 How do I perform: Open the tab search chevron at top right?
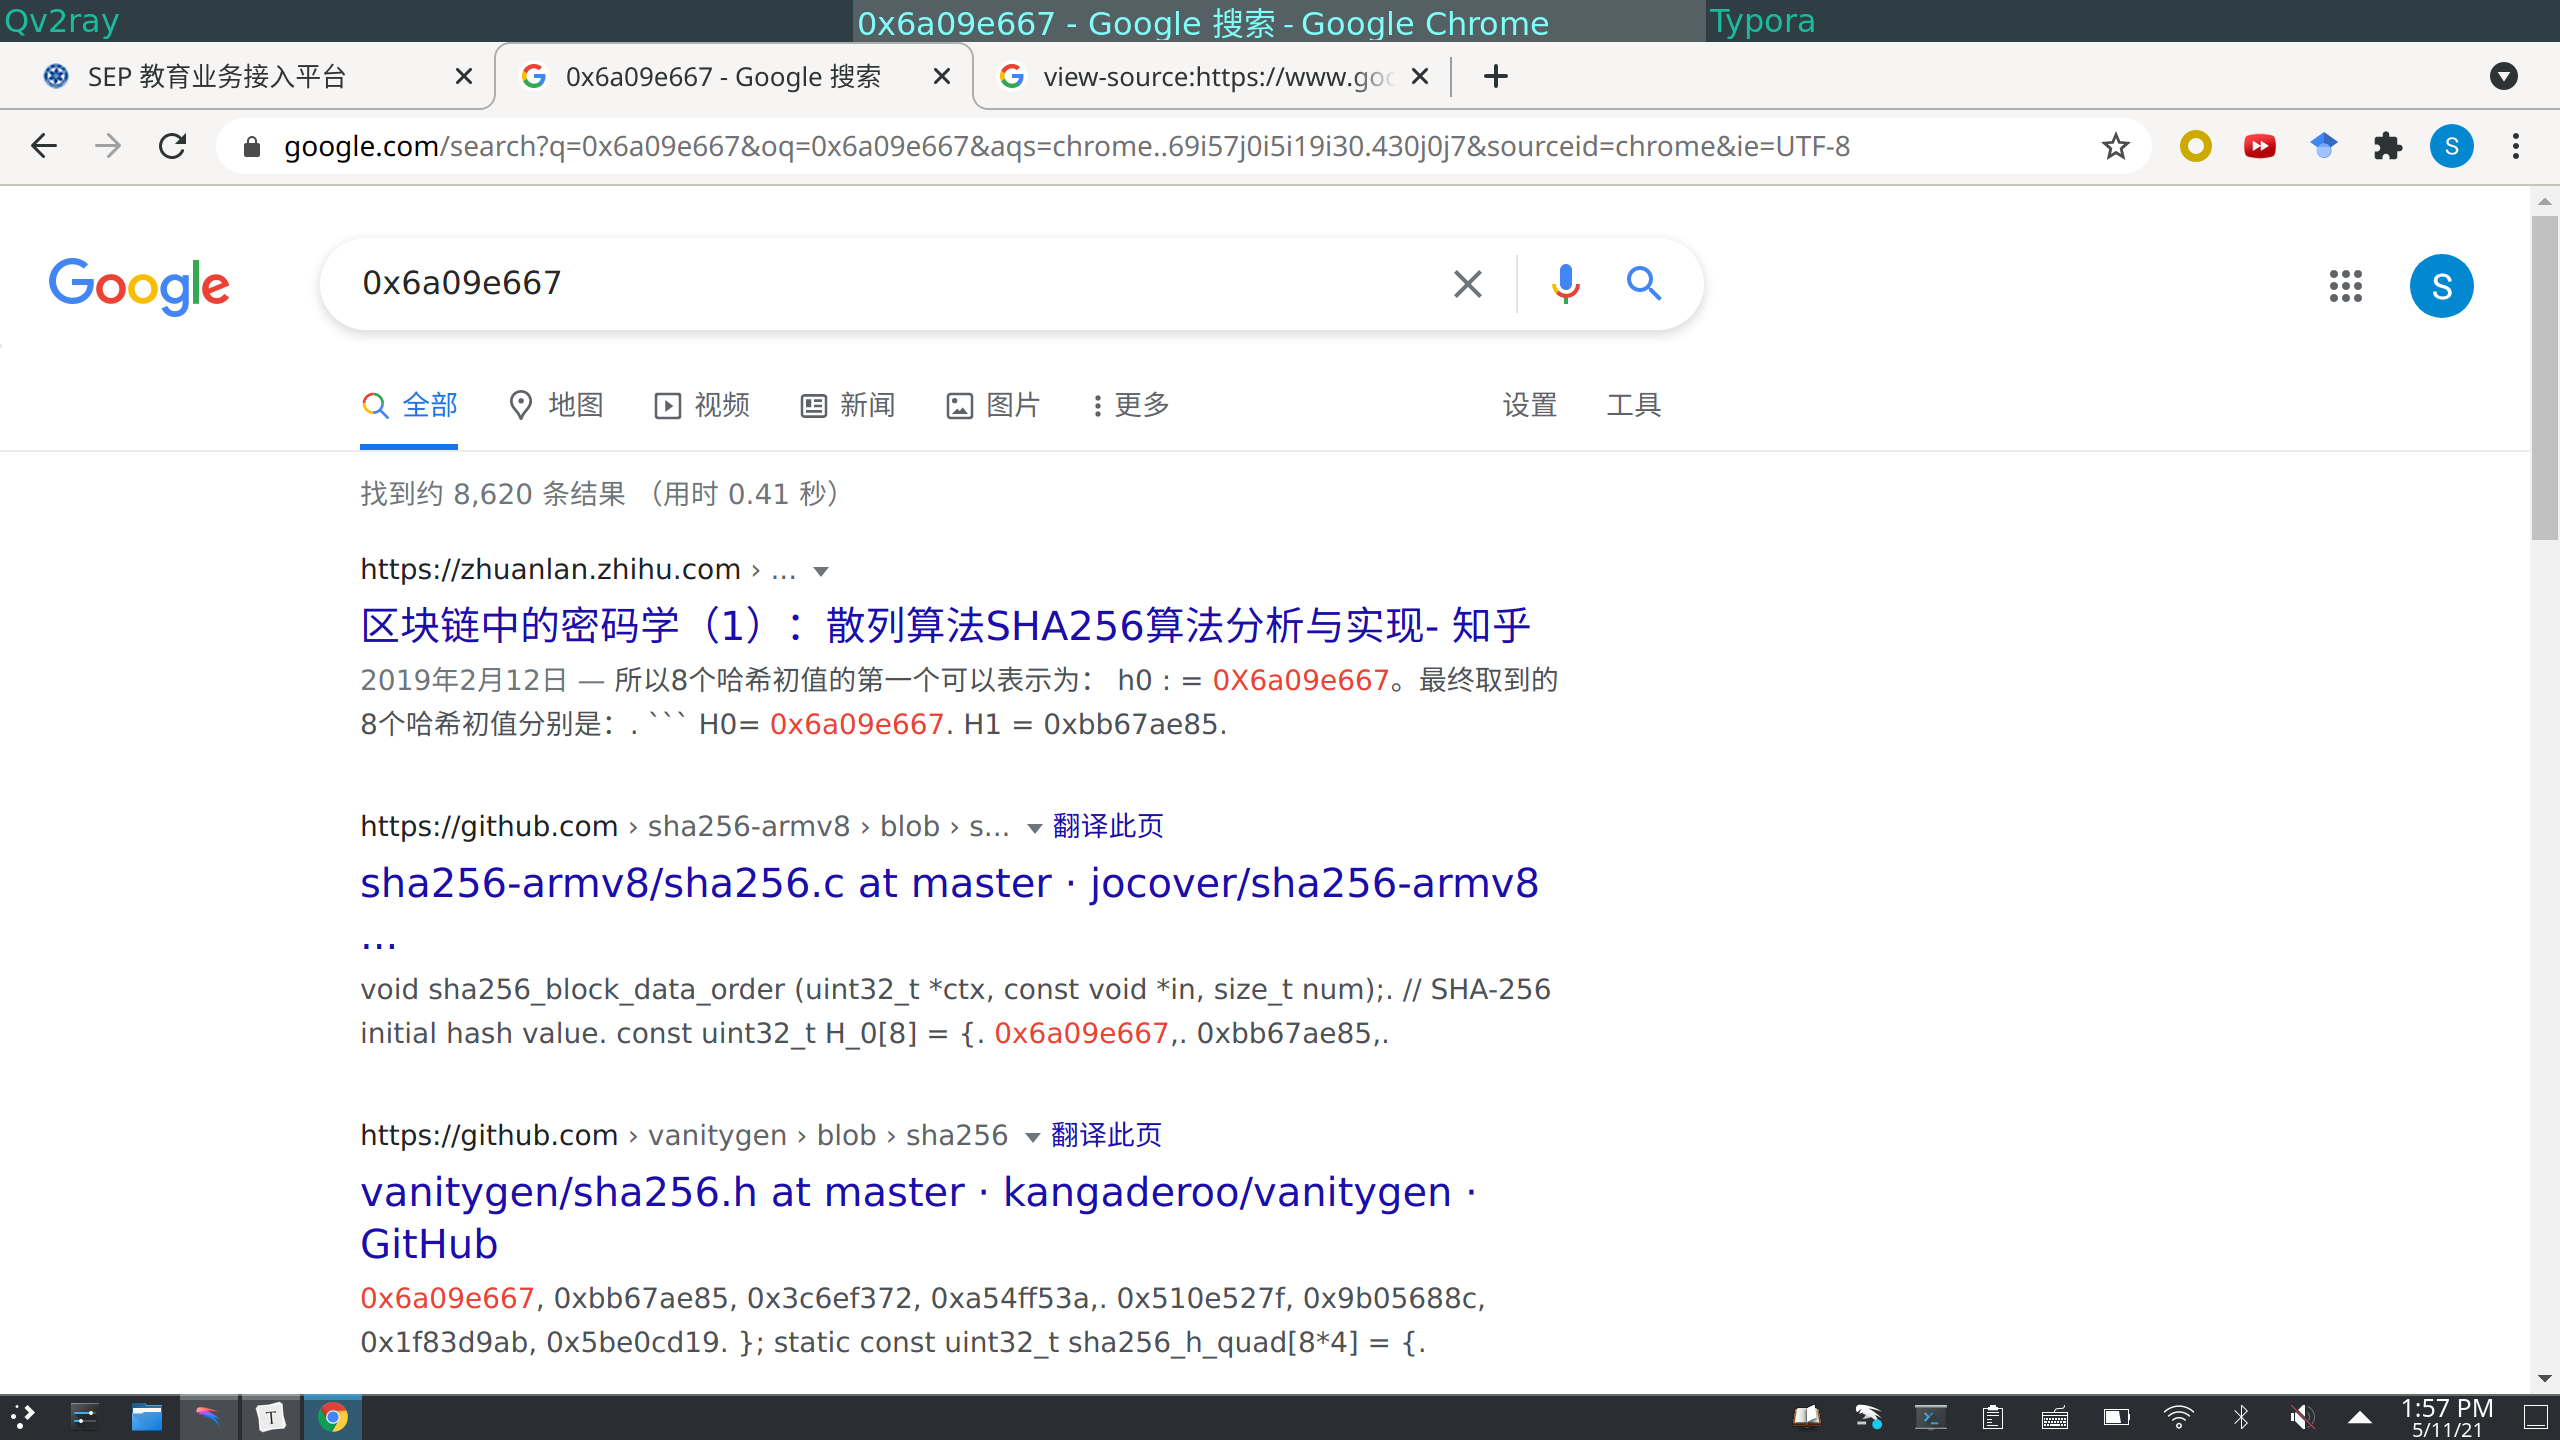2504,75
